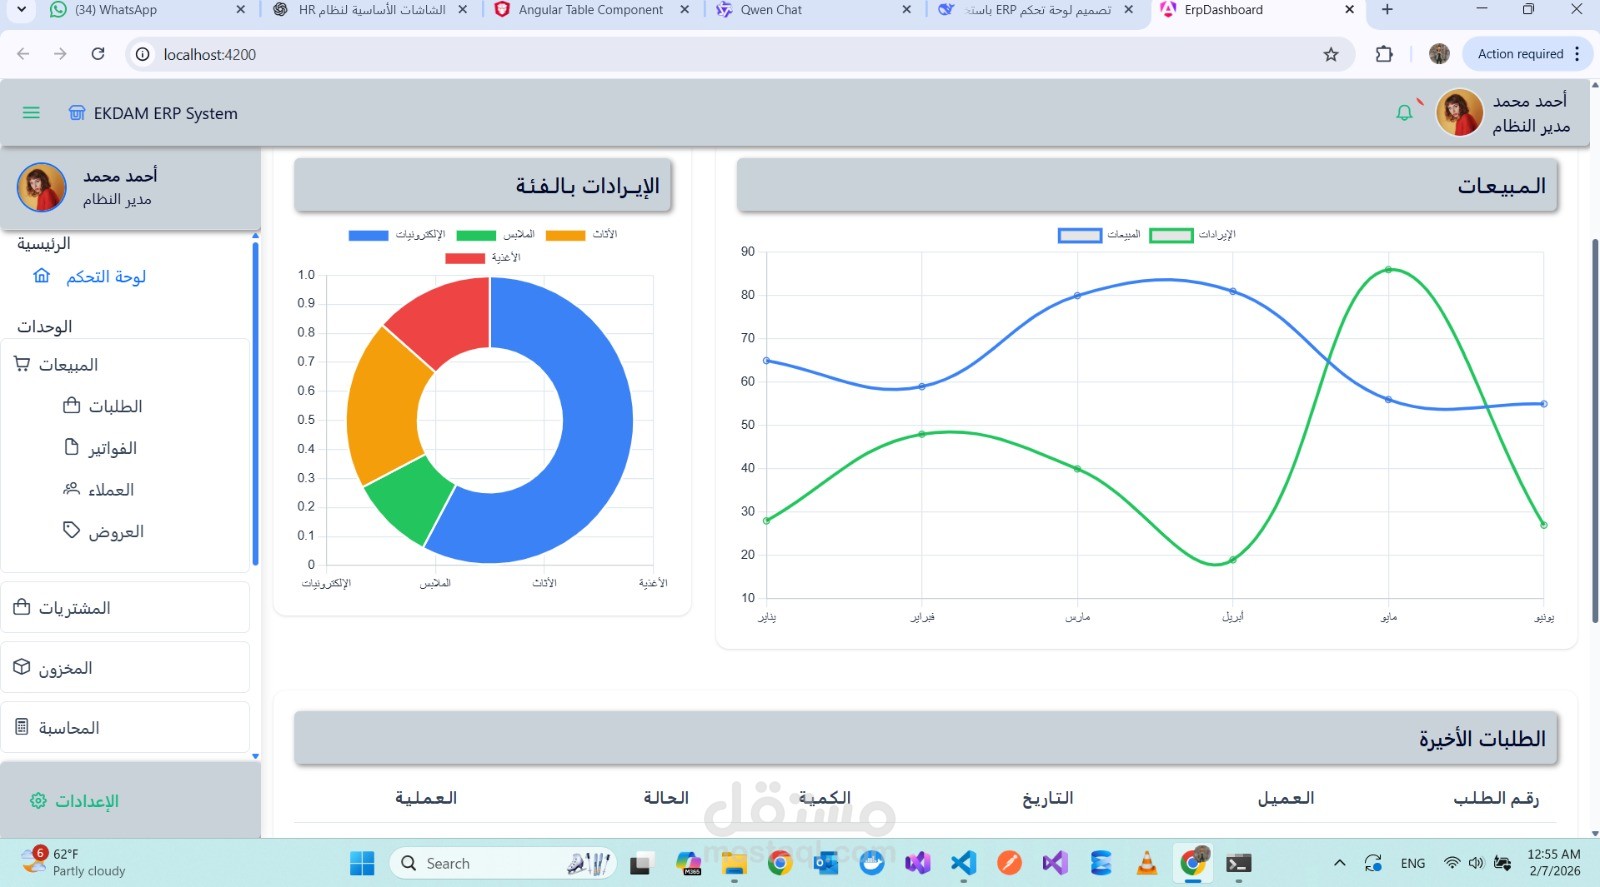Open العروض offers item
This screenshot has height=887, width=1600.
point(116,532)
